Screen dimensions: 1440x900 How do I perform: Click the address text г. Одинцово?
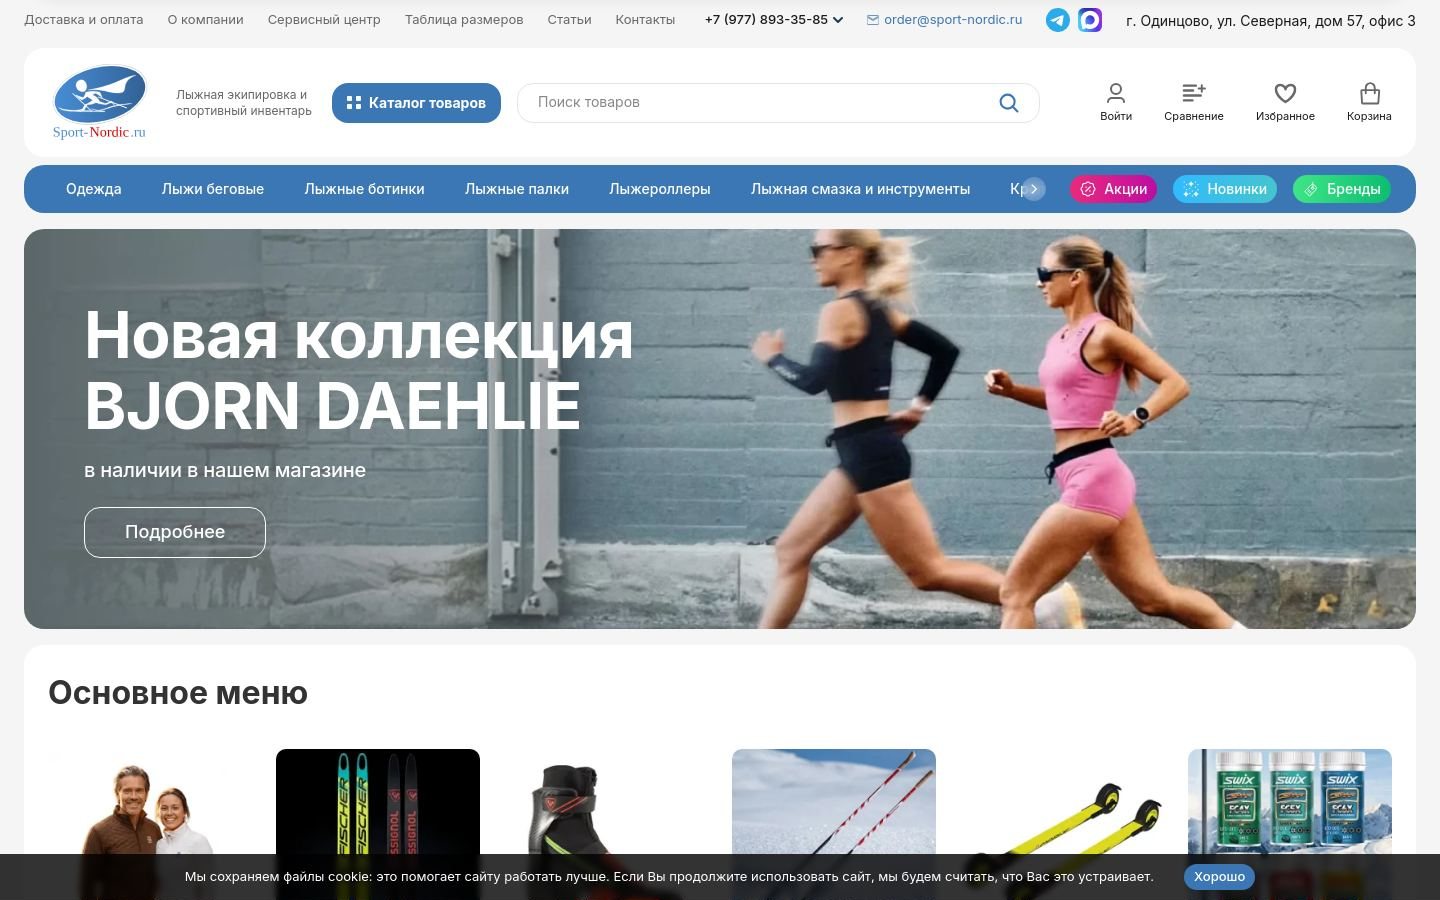1270,20
